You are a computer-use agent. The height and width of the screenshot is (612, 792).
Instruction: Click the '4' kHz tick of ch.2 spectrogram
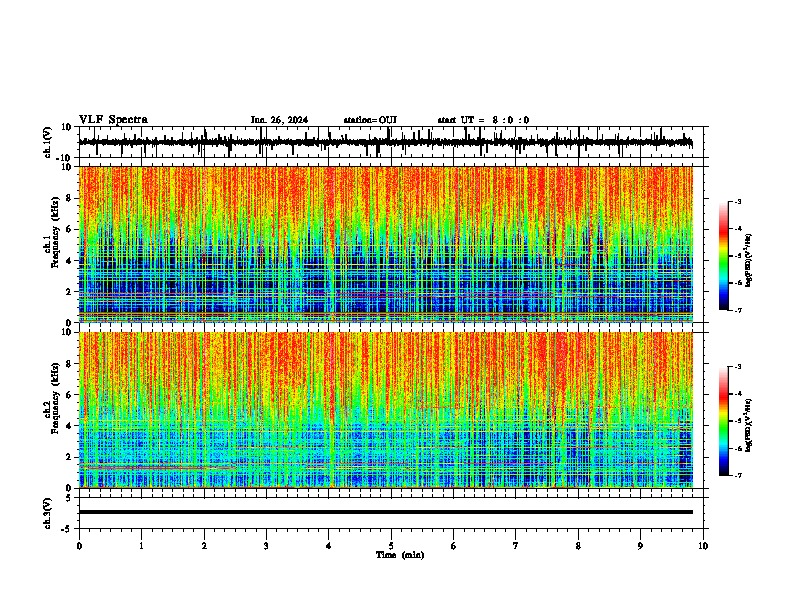click(70, 426)
